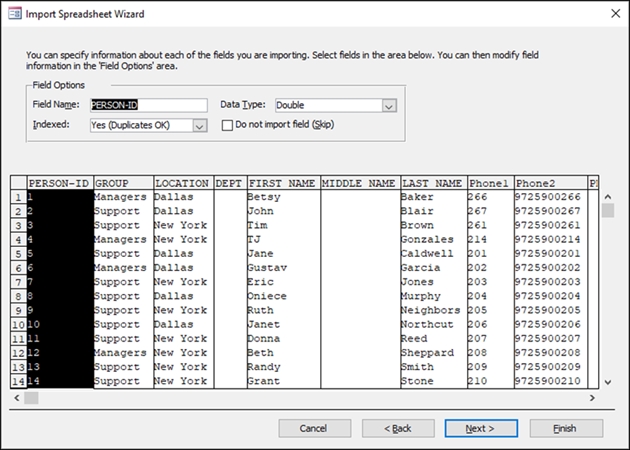
Task: Open the Data Type dropdown
Action: tap(389, 106)
